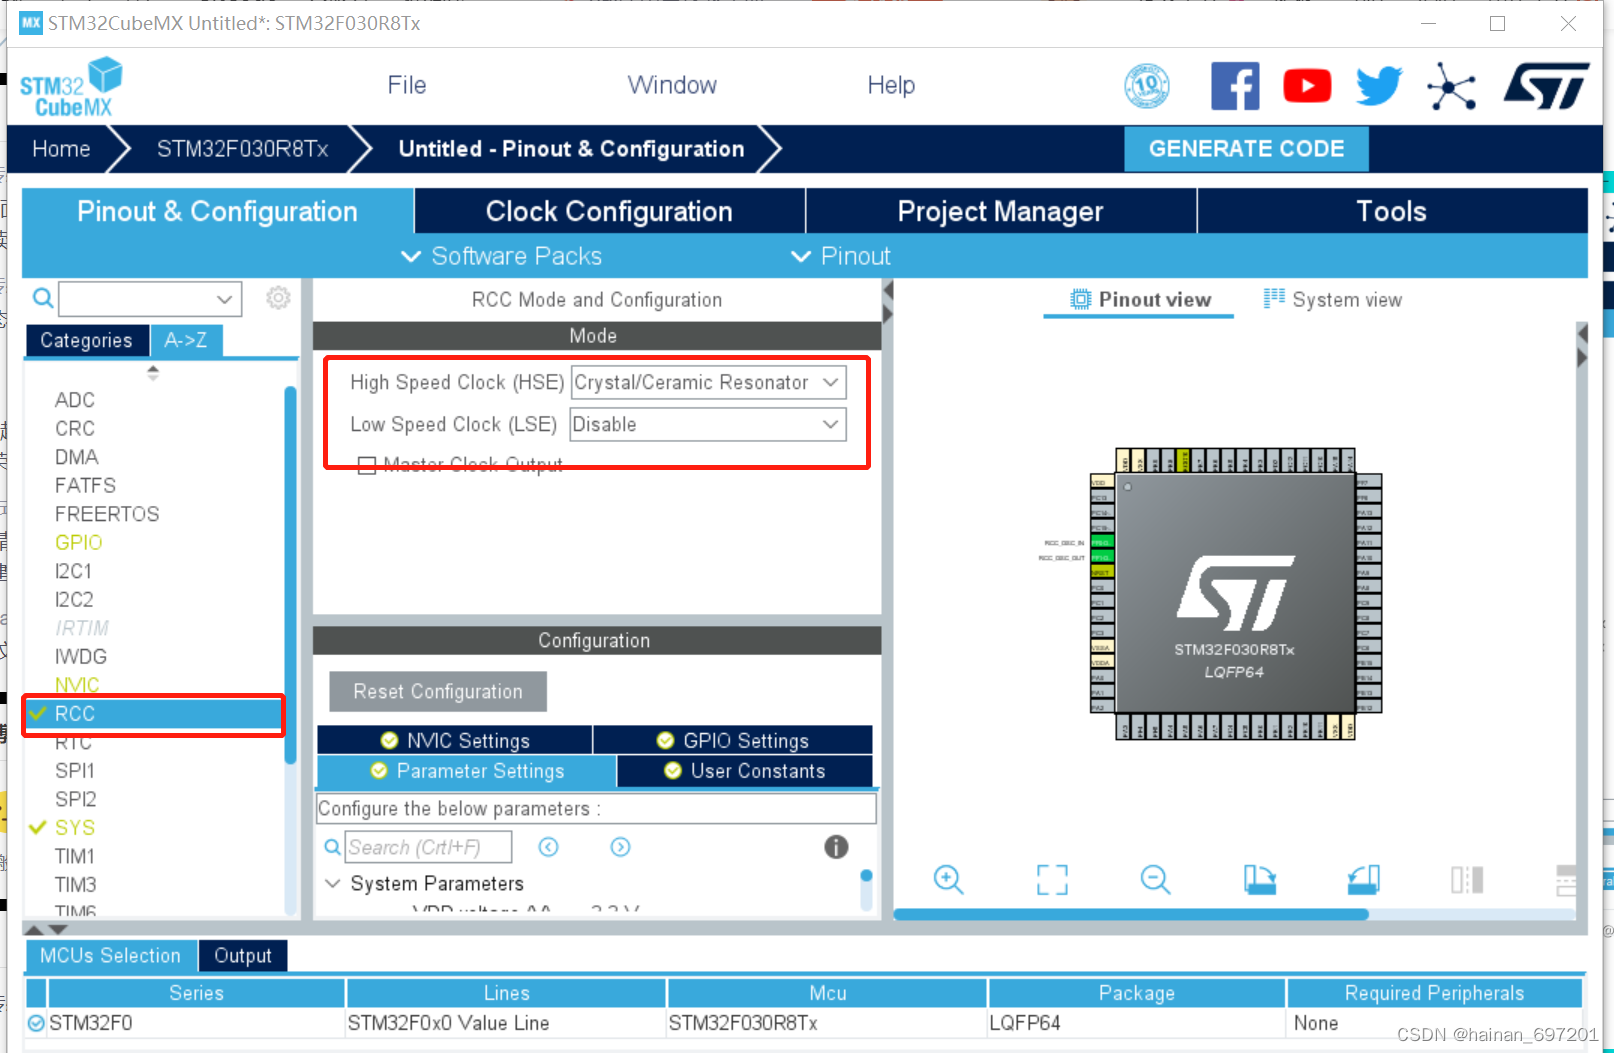Viewport: 1614px width, 1053px height.
Task: Click the green RCC_OSC_IN pin on chip
Action: point(1101,543)
